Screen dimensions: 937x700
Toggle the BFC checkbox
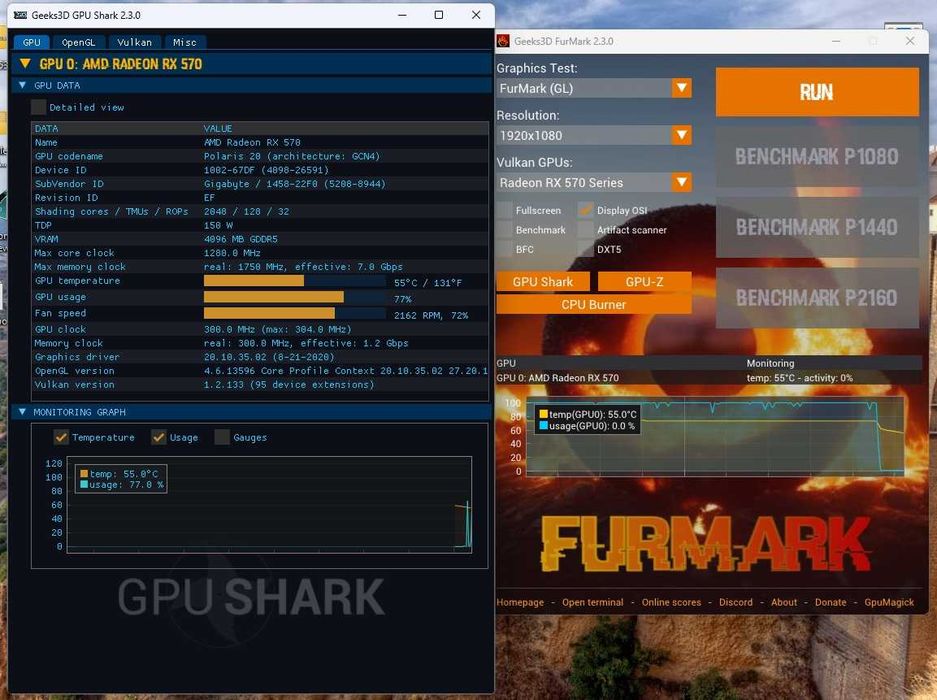[505, 249]
